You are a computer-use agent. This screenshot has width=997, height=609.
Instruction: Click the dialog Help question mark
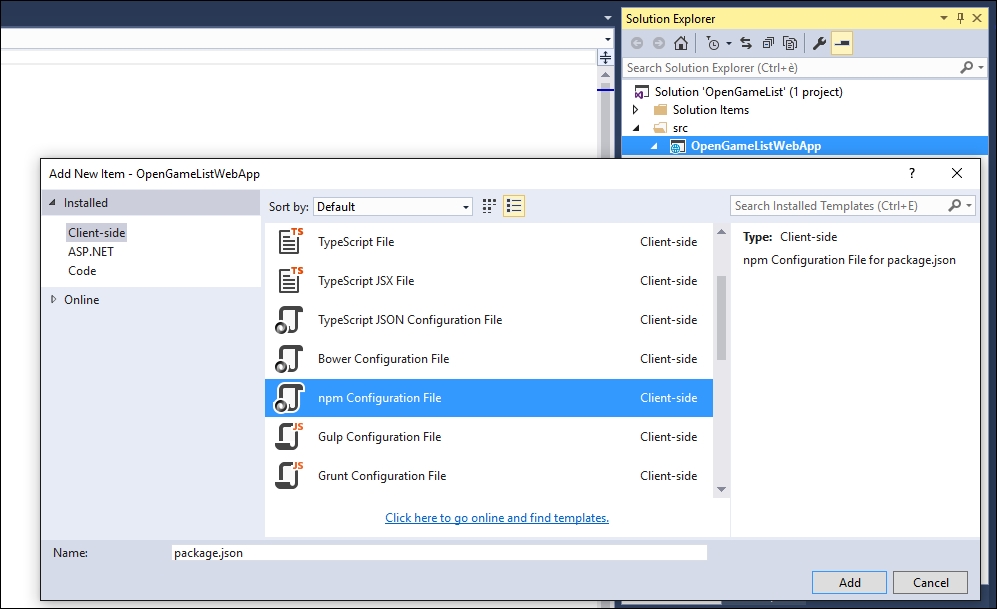[912, 173]
